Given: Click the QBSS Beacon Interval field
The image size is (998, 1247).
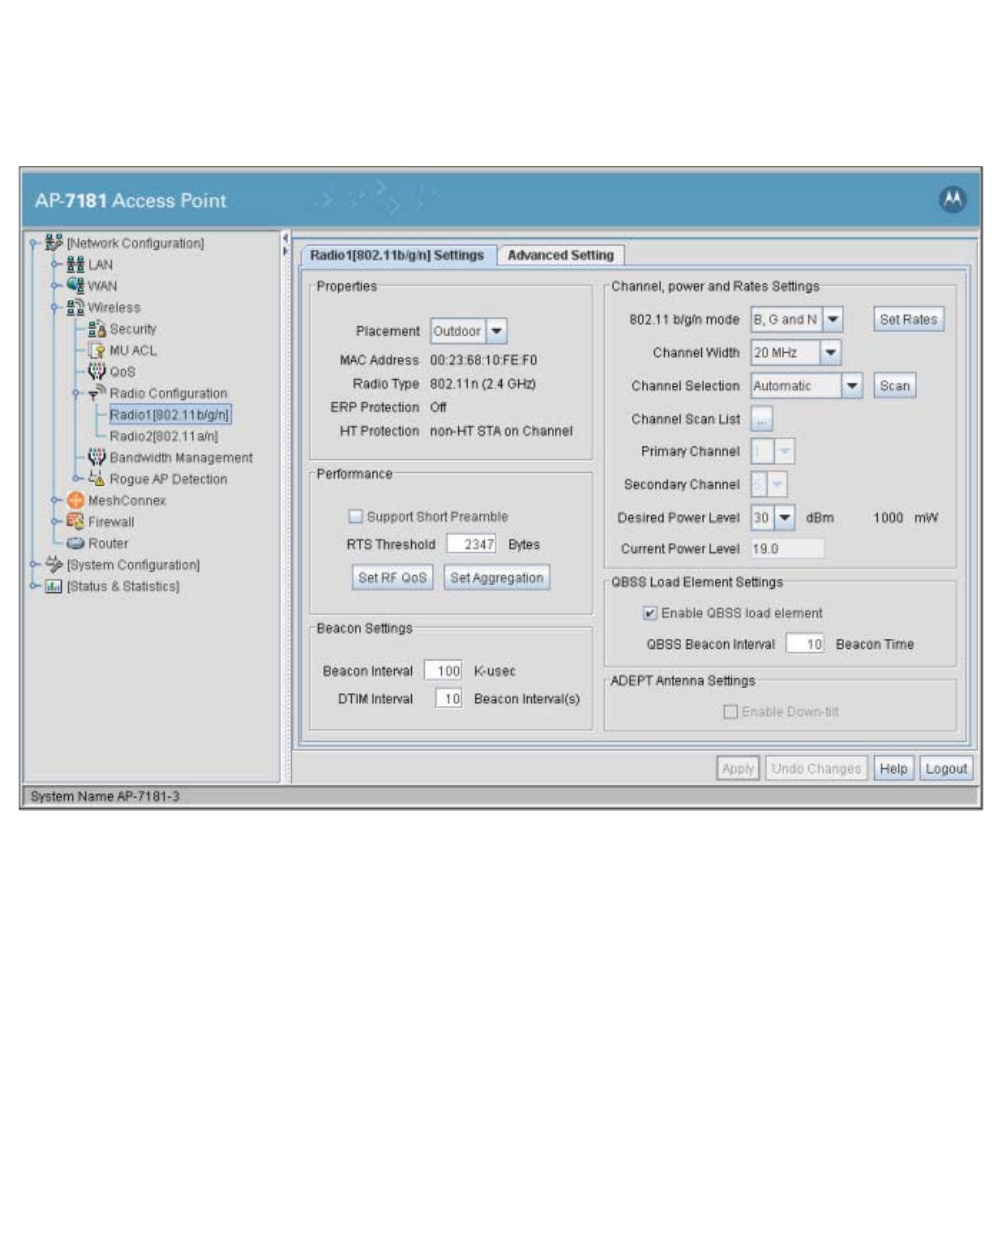Looking at the screenshot, I should pyautogui.click(x=805, y=645).
